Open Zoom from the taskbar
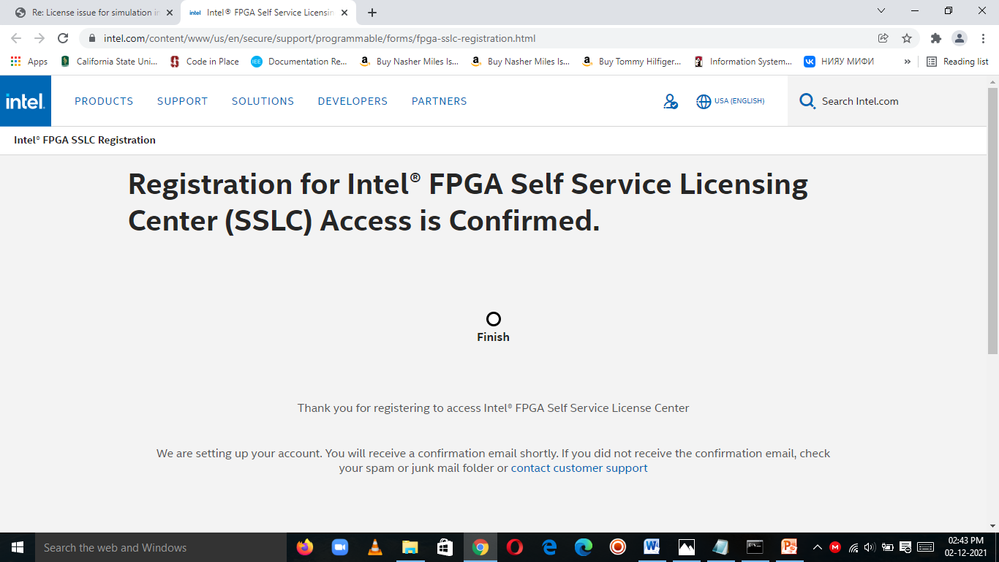 coord(340,547)
